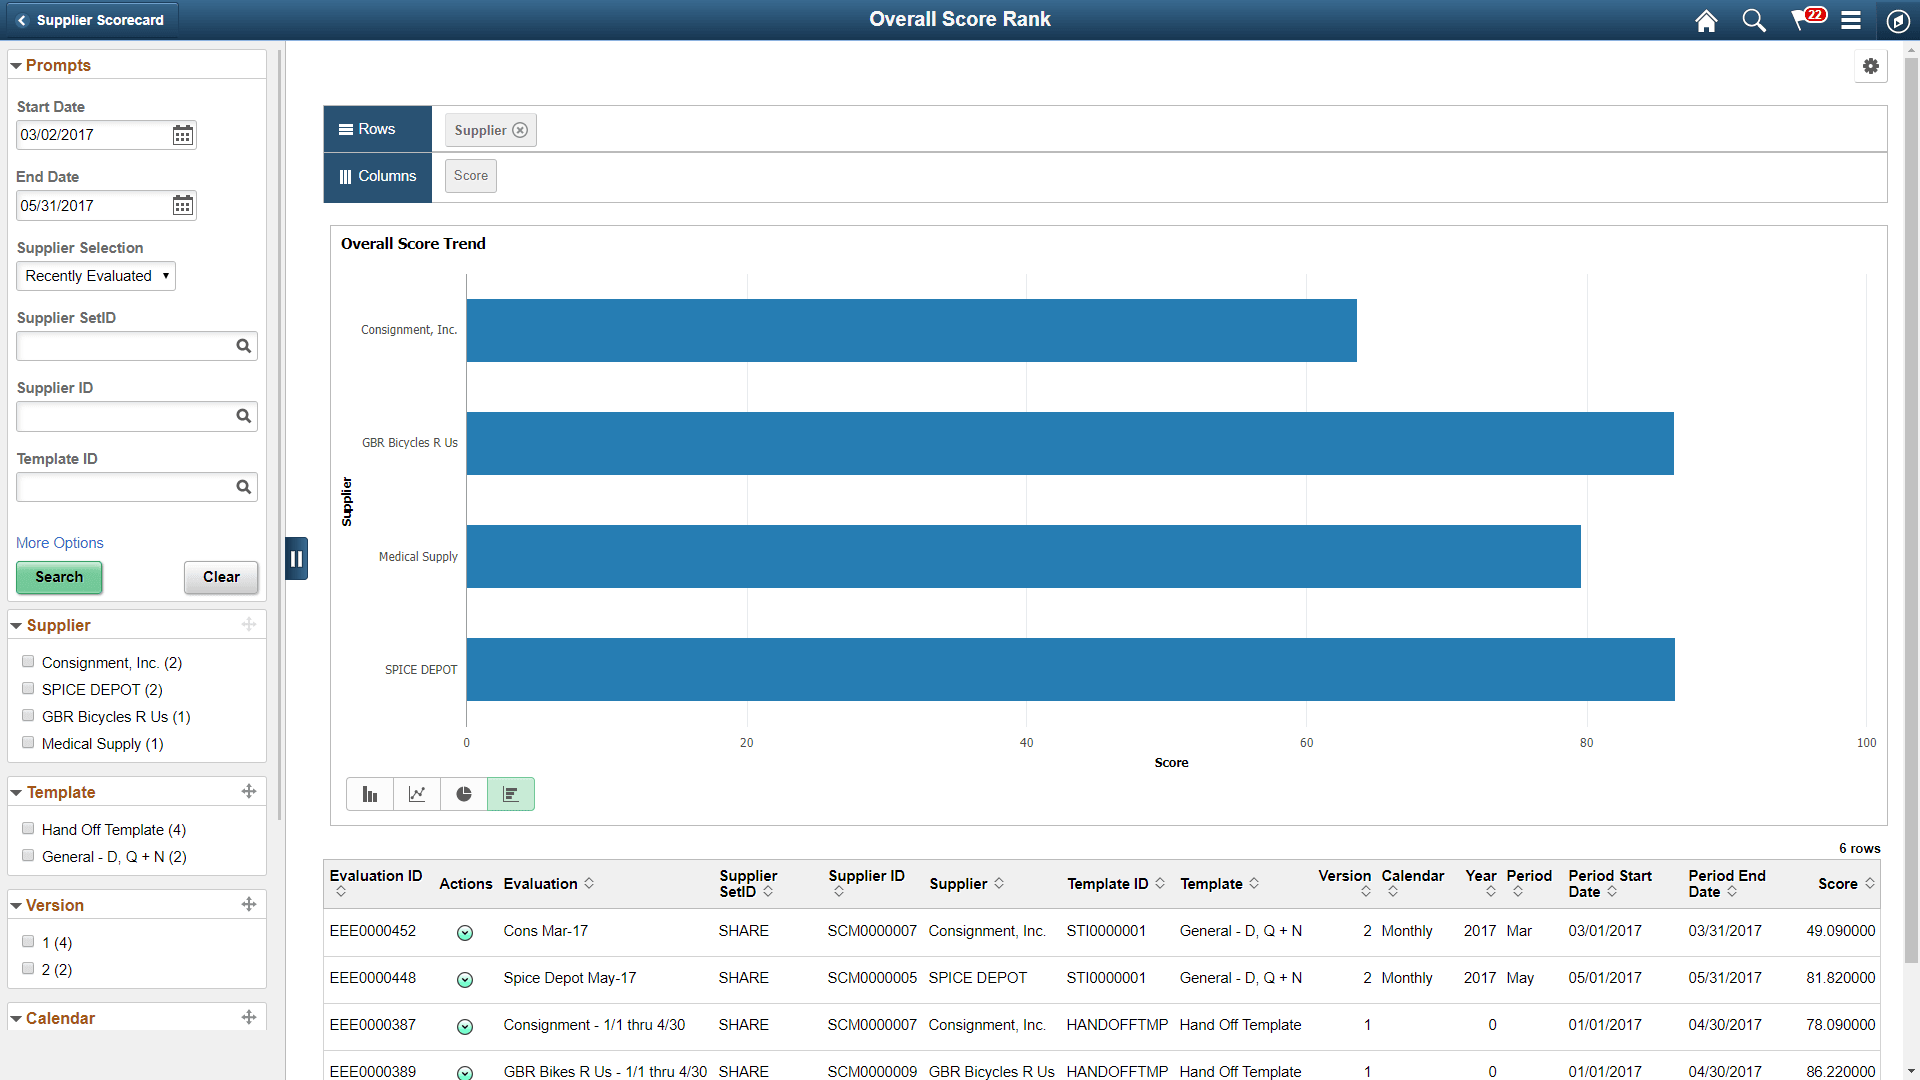Open the Supplier ID lookup magnifier

pos(244,416)
